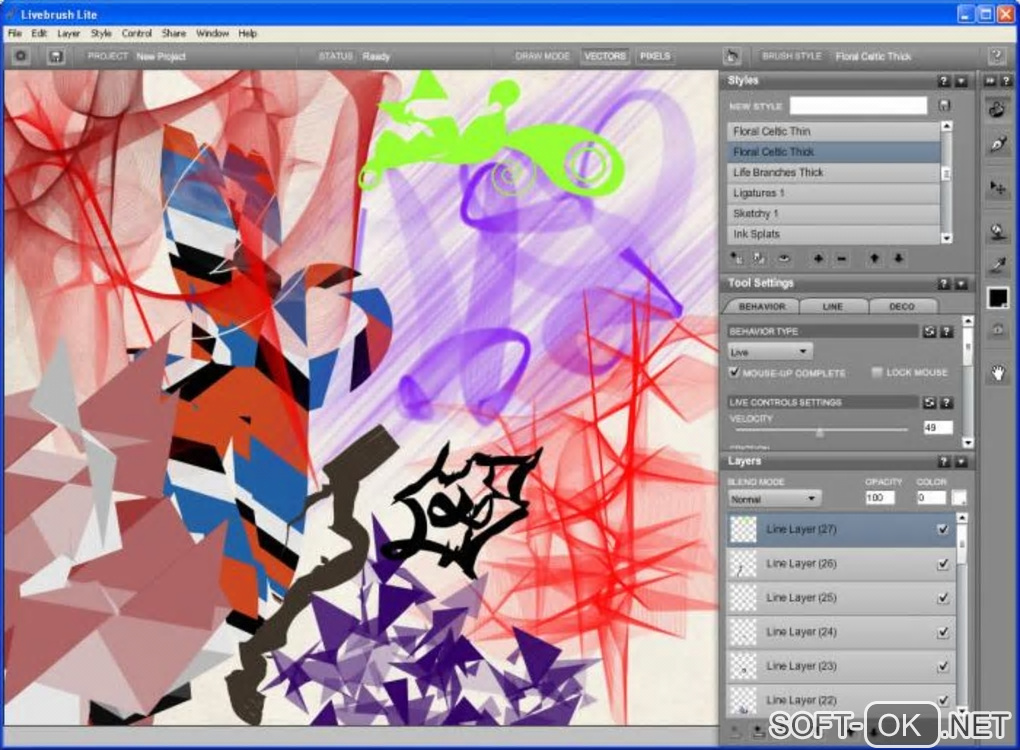Collapse the Tool Settings panel arrow
Screen dimensions: 1020x750
[x=961, y=284]
